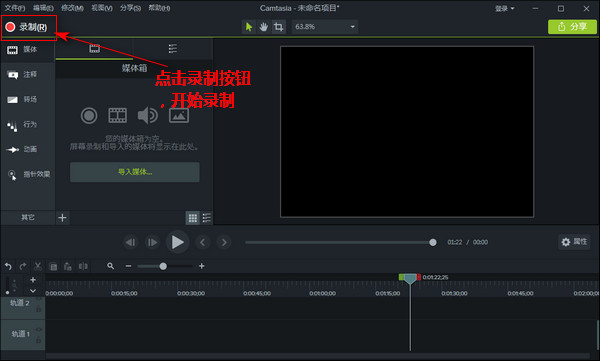Image resolution: width=600 pixels, height=361 pixels.
Task: Select the arrow edit mode tool
Action: (x=249, y=27)
